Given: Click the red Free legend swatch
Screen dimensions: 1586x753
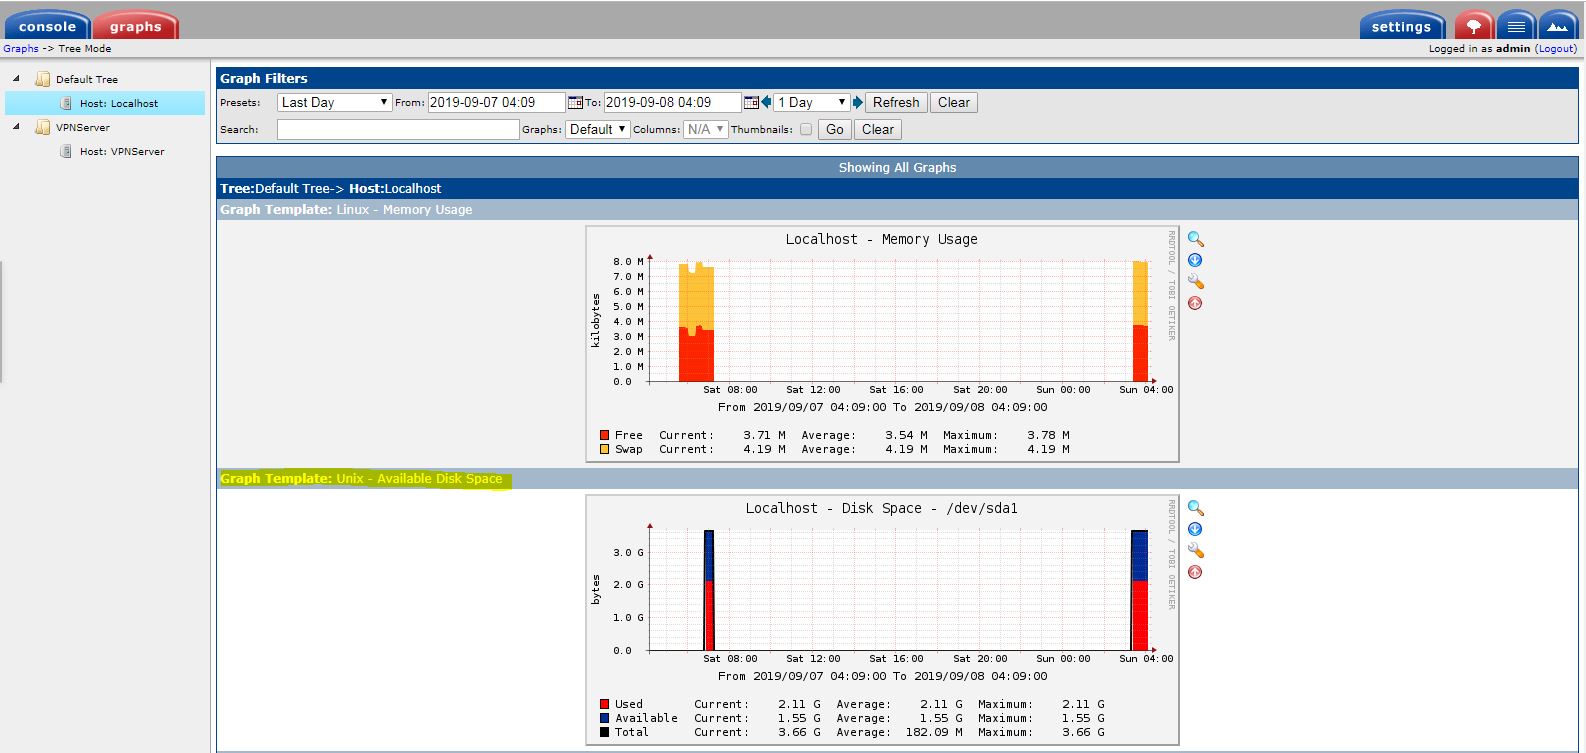Looking at the screenshot, I should 604,435.
